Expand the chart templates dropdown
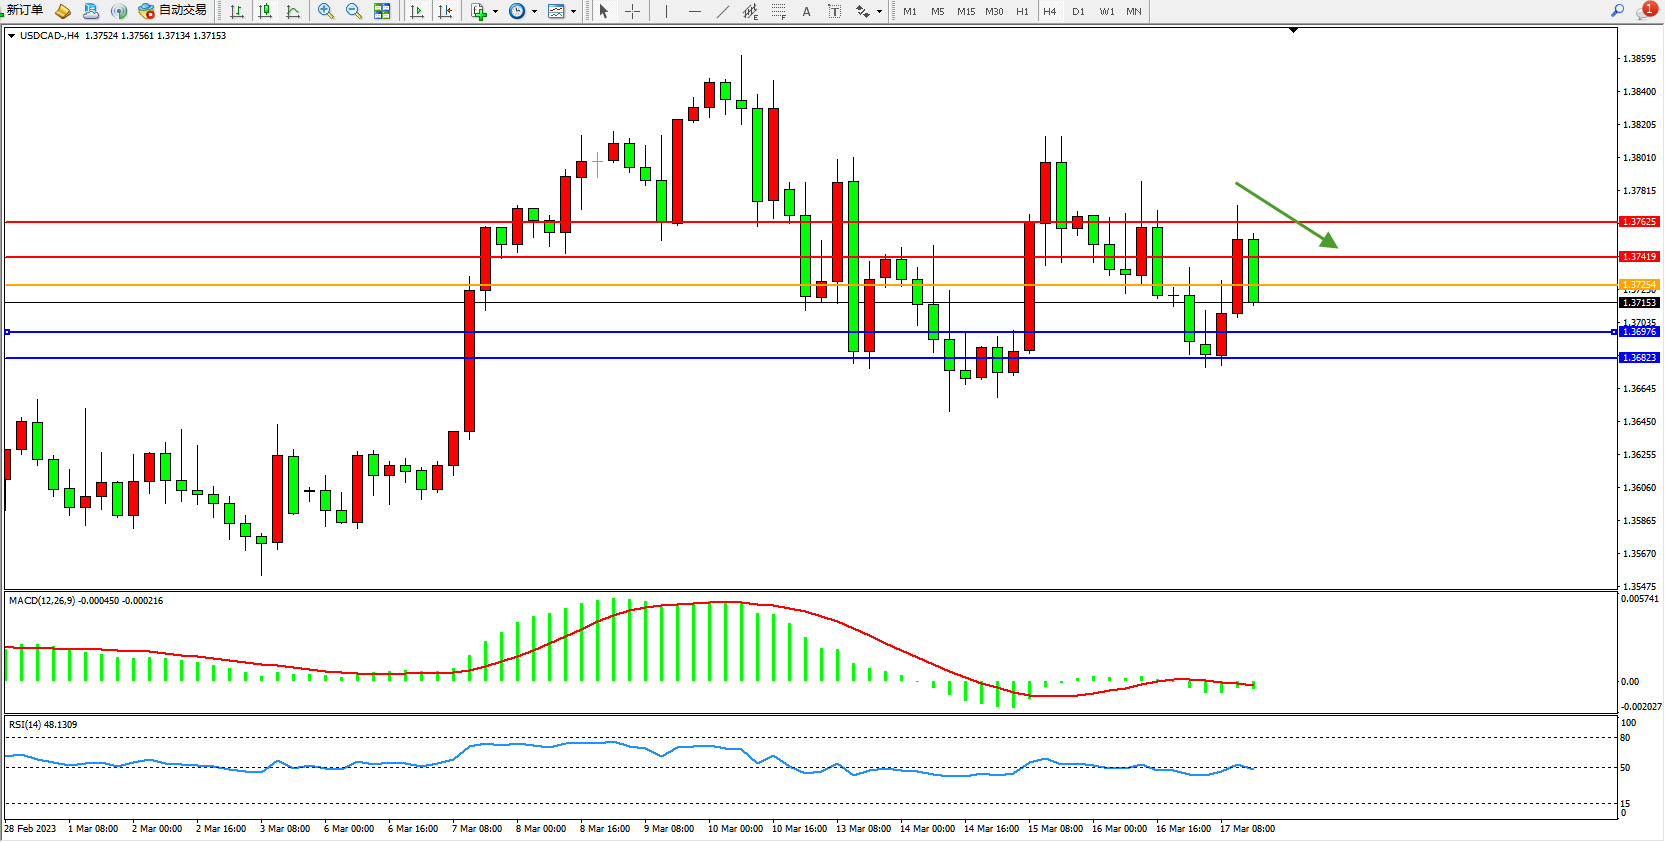 click(x=573, y=12)
